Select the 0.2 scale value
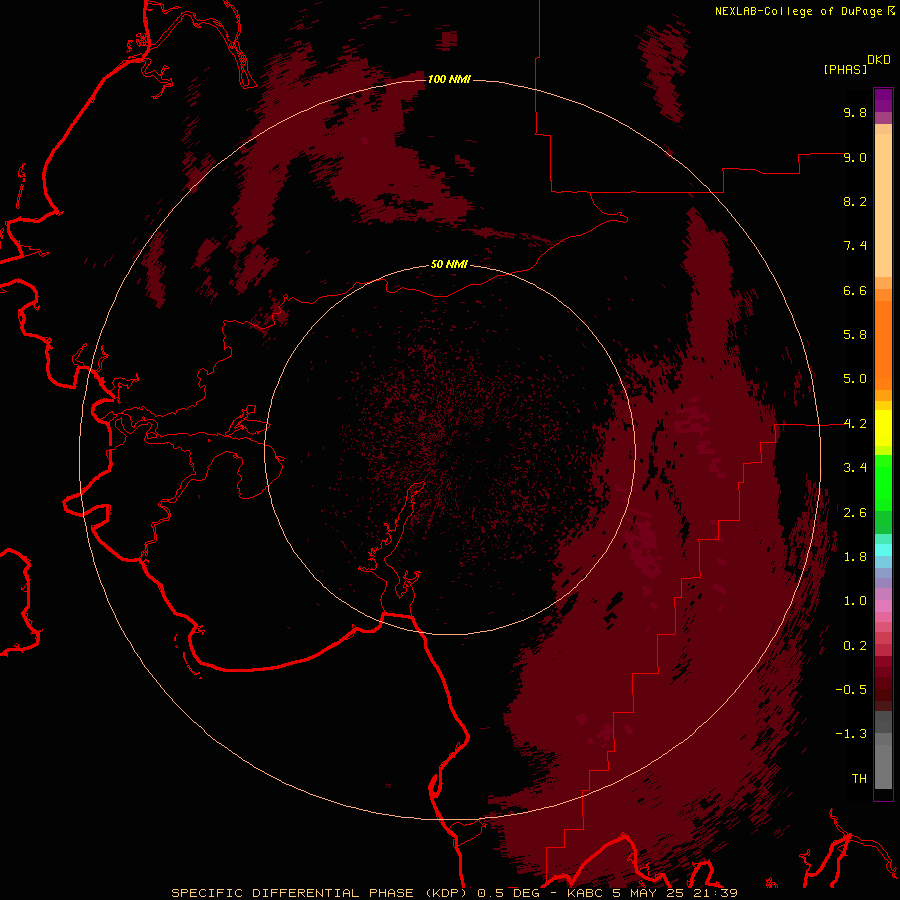This screenshot has height=900, width=900. coord(855,646)
